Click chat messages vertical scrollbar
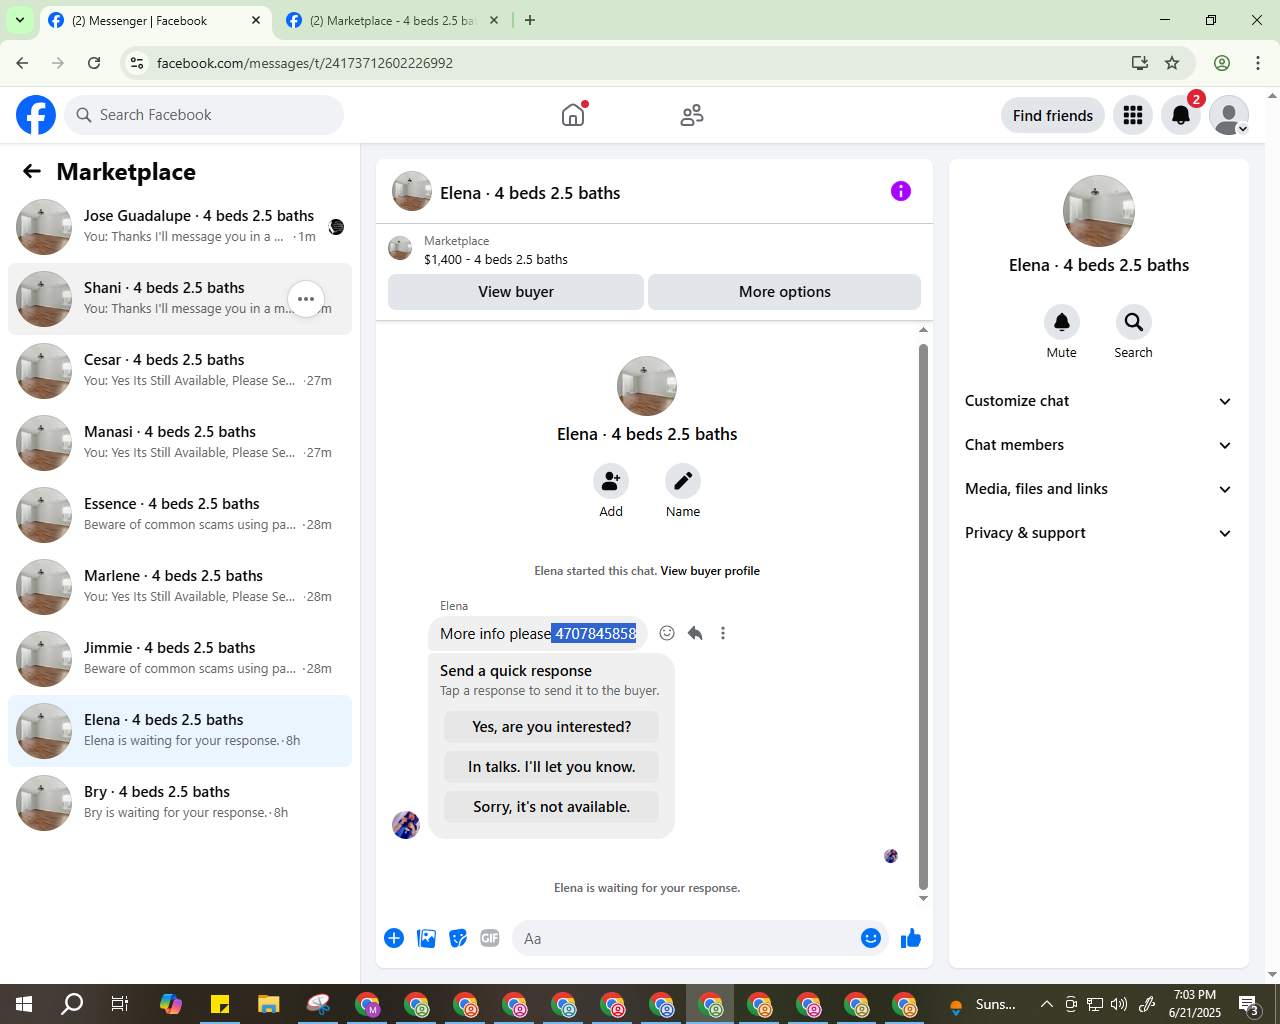 tap(923, 617)
